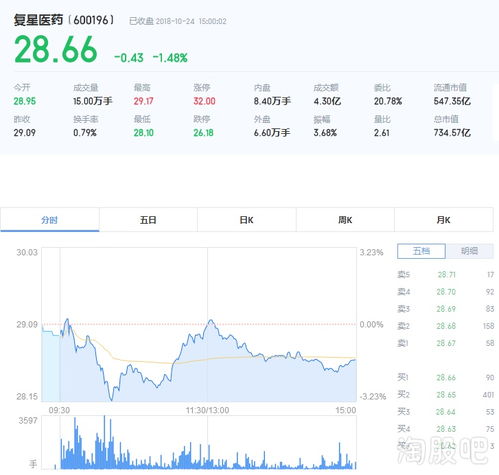This screenshot has height=475, width=499.
Task: Click the stock code 600196
Action: [x=91, y=20]
